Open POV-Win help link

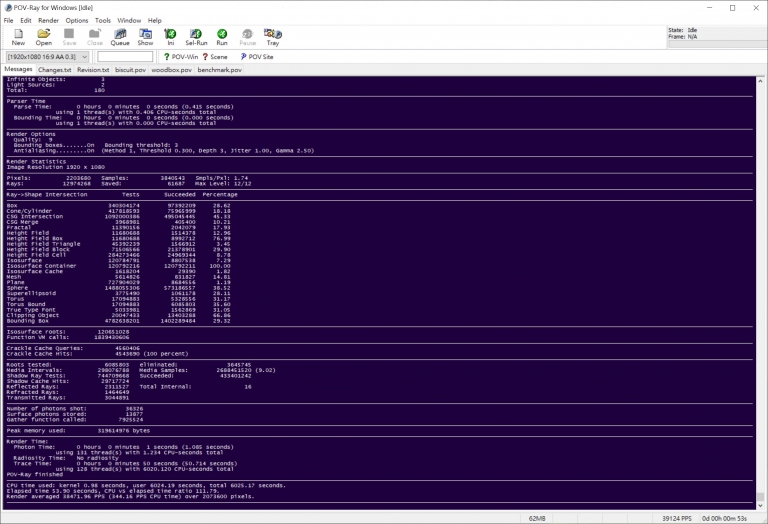181,57
